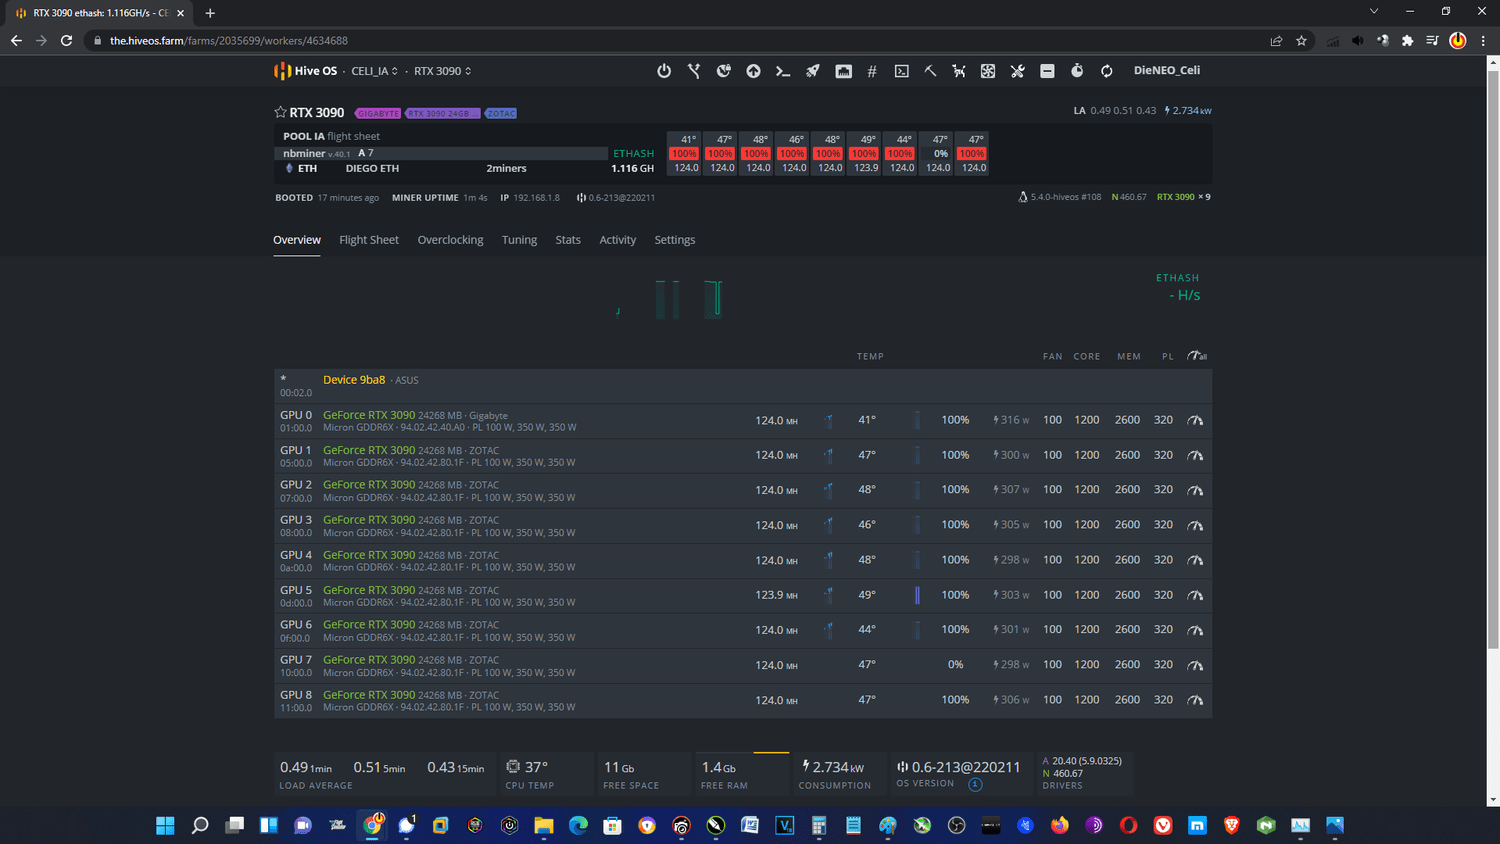Switch to the Overview tab
Viewport: 1500px width, 844px height.
[x=297, y=240]
